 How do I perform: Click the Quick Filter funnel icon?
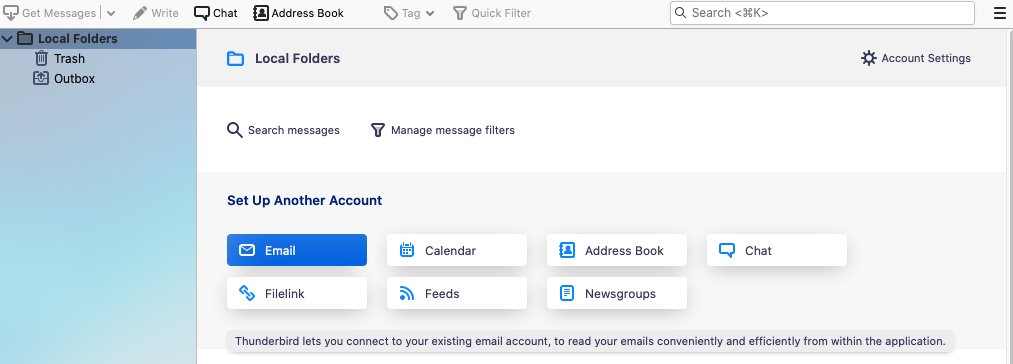pos(459,13)
